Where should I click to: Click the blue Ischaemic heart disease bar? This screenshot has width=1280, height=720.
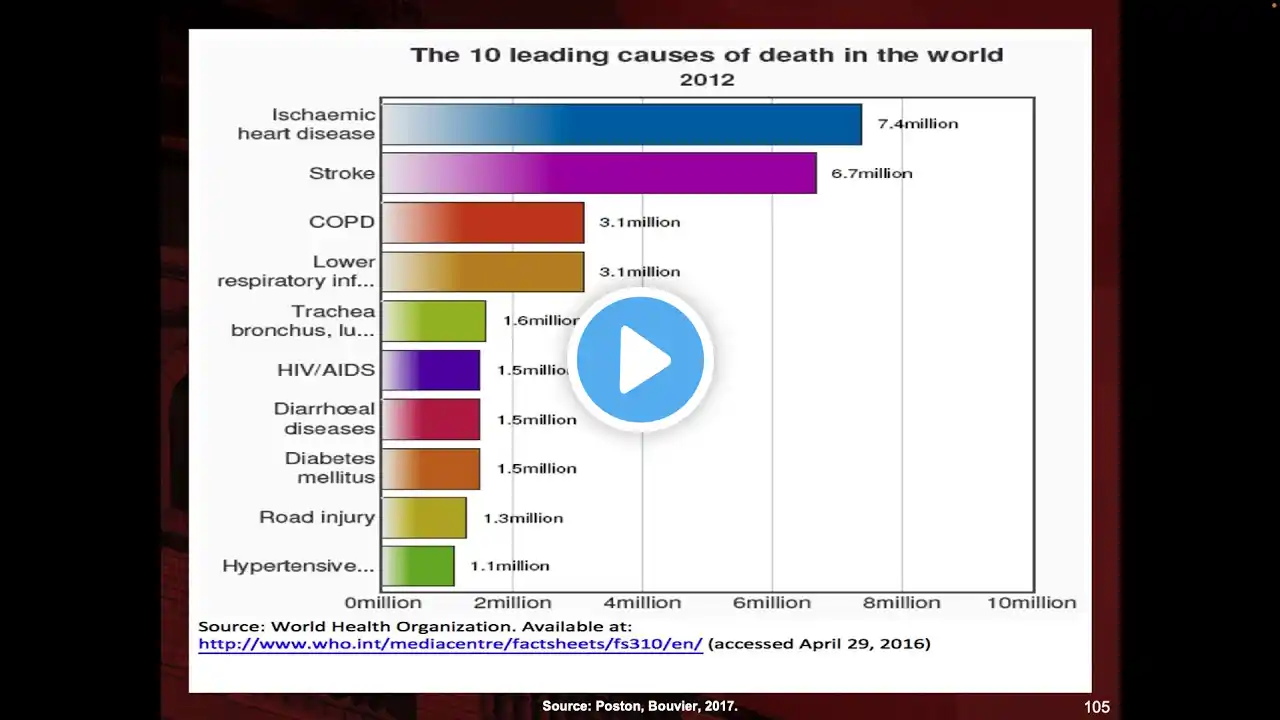point(622,124)
